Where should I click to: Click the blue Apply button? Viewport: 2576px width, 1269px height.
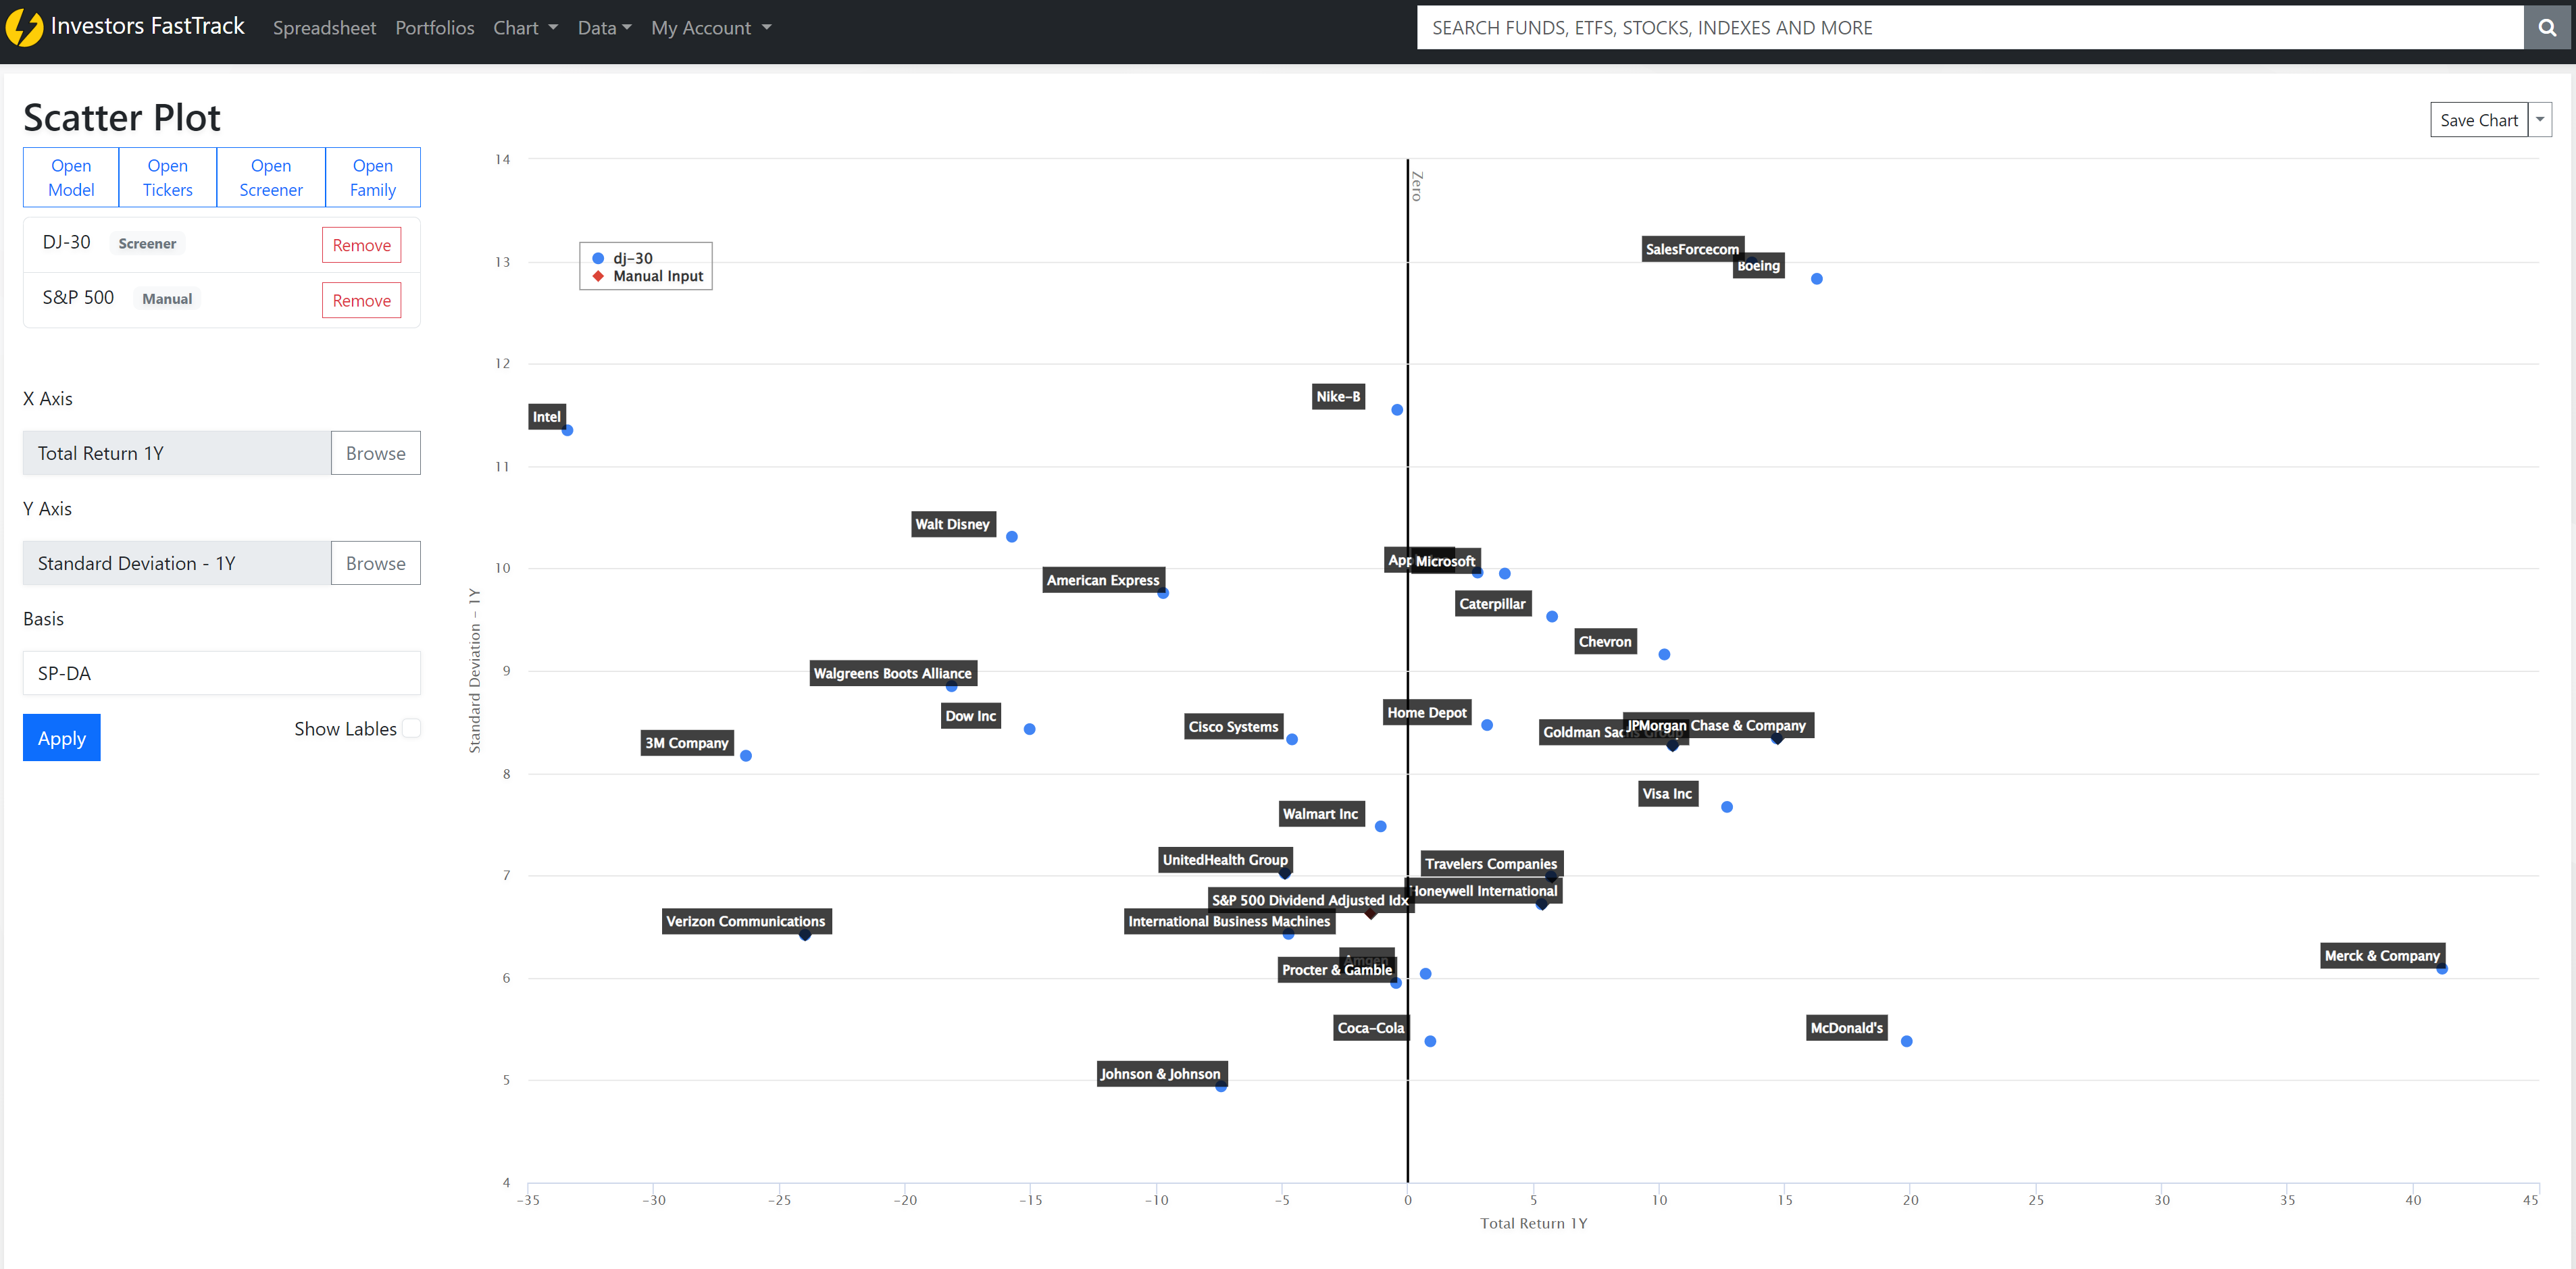pos(62,738)
